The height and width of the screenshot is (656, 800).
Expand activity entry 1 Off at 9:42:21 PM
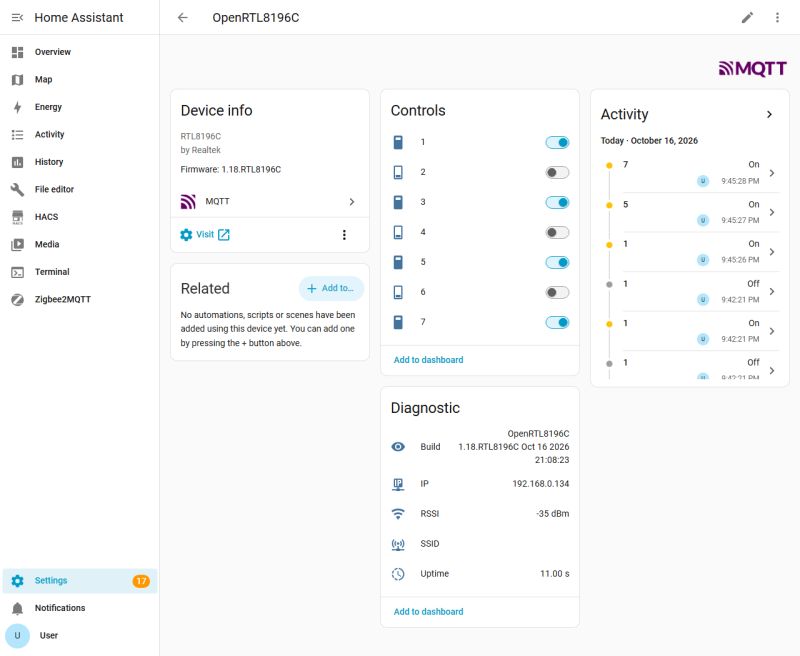coord(772,291)
